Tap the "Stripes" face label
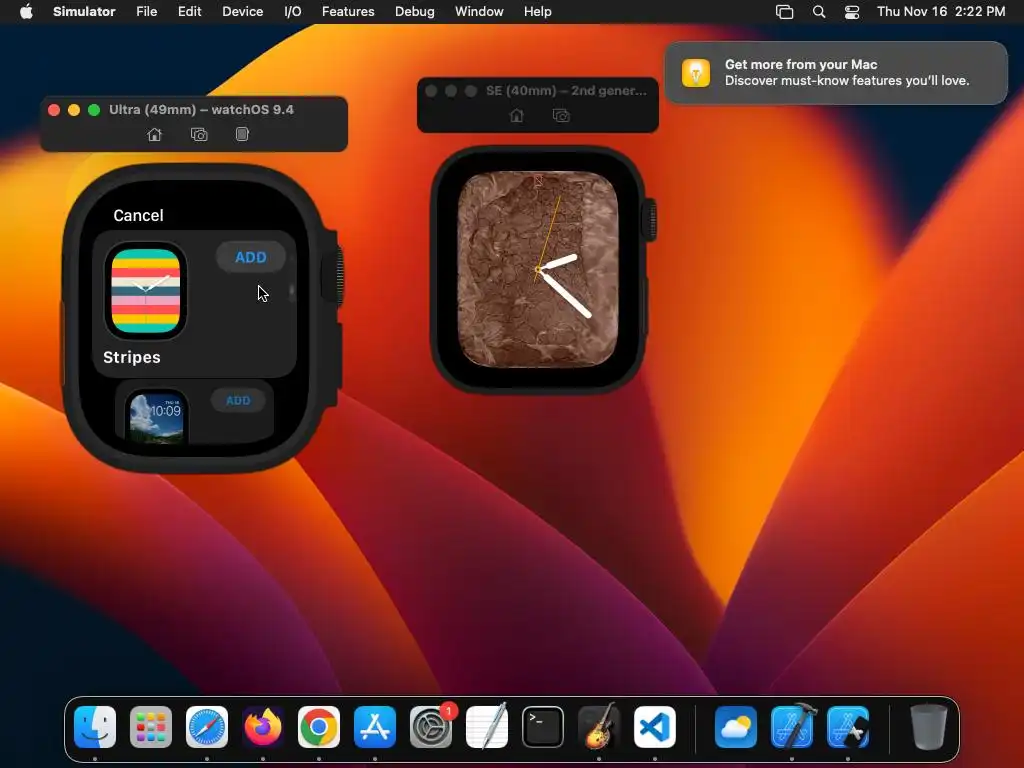 coord(132,357)
